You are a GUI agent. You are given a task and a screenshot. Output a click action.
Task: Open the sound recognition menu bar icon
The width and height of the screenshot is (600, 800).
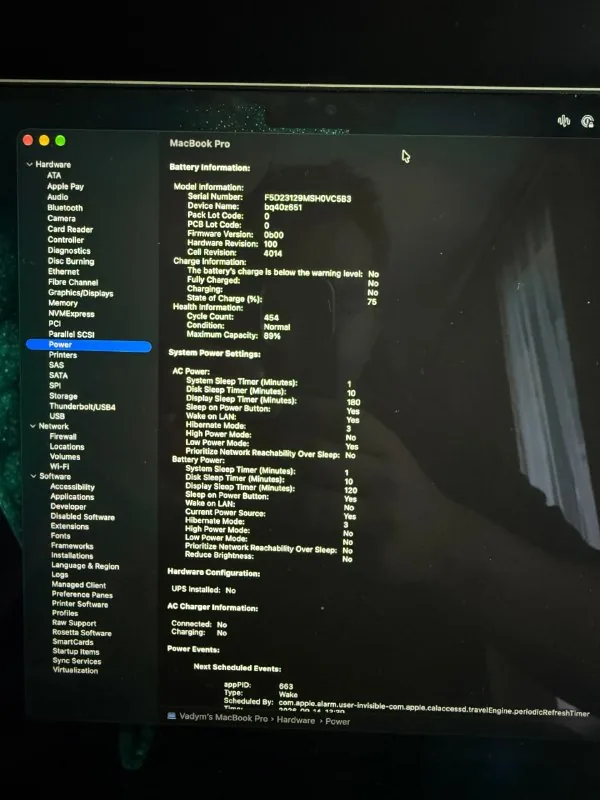pos(564,121)
